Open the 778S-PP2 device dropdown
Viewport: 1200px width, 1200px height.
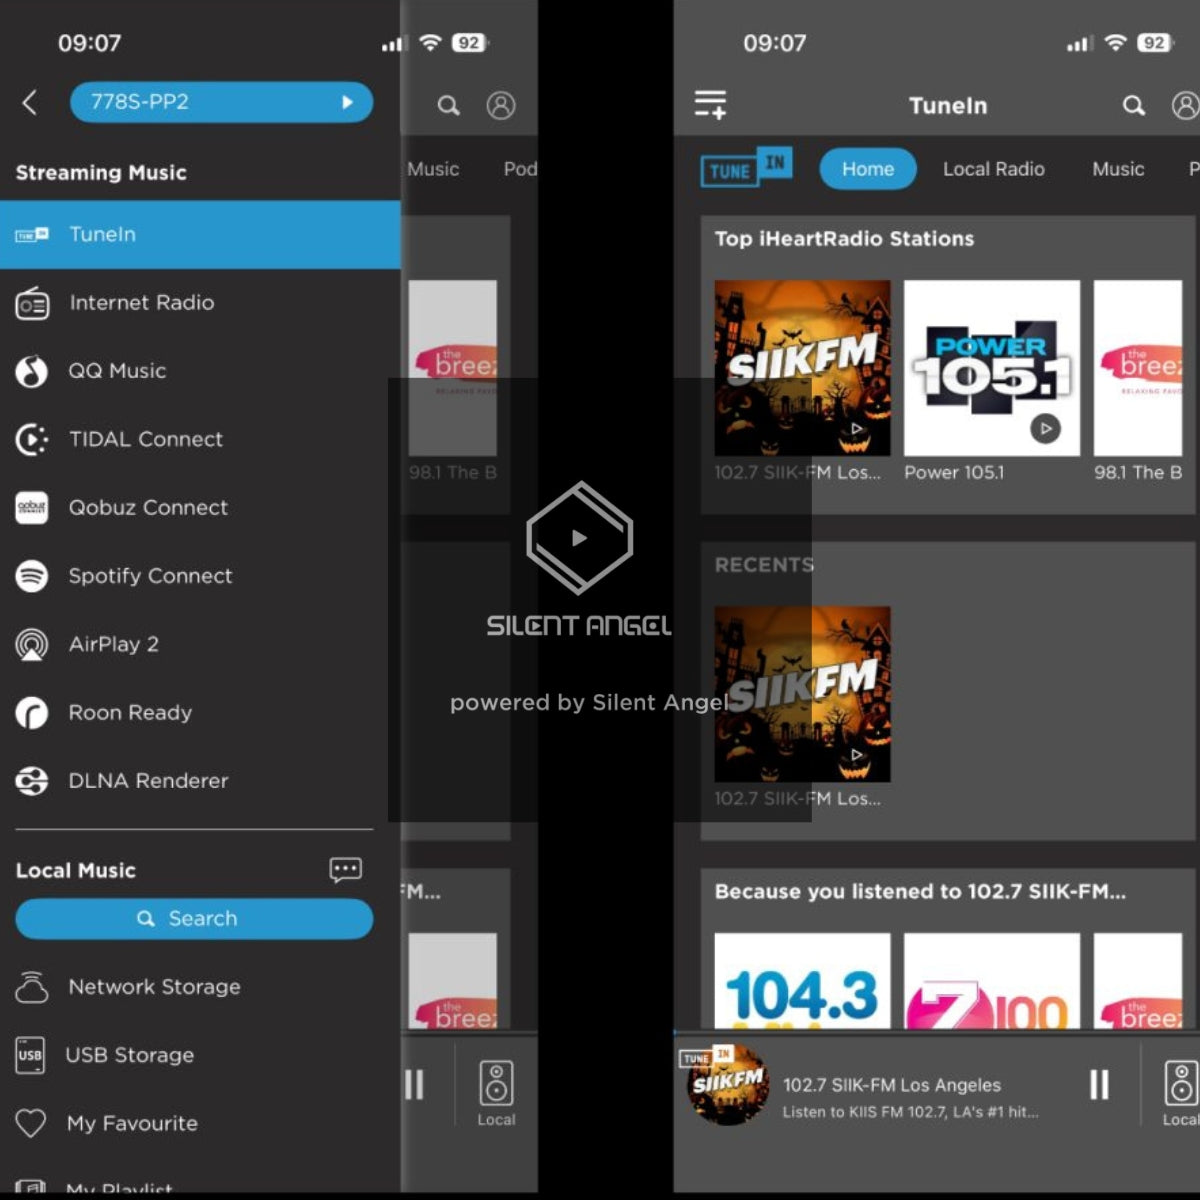(x=220, y=102)
